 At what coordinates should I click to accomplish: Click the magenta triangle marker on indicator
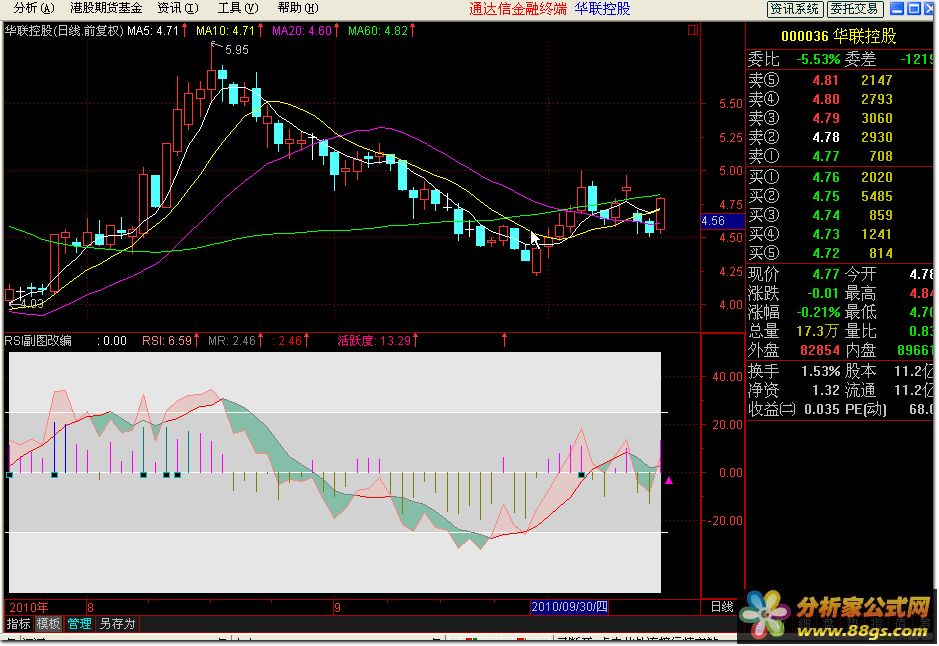tap(669, 480)
